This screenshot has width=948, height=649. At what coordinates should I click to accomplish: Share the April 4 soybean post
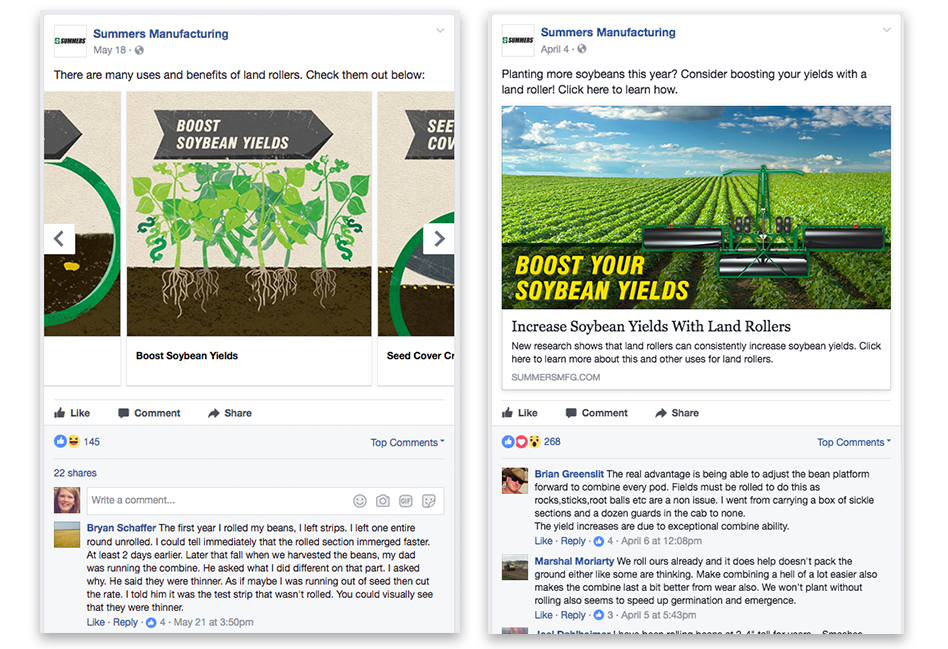coord(677,413)
